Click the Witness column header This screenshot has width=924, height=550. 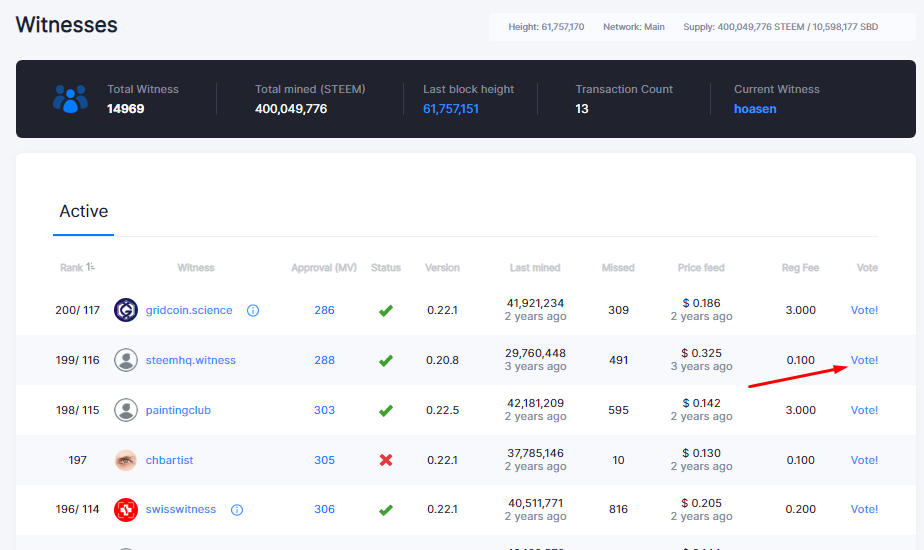tap(196, 268)
